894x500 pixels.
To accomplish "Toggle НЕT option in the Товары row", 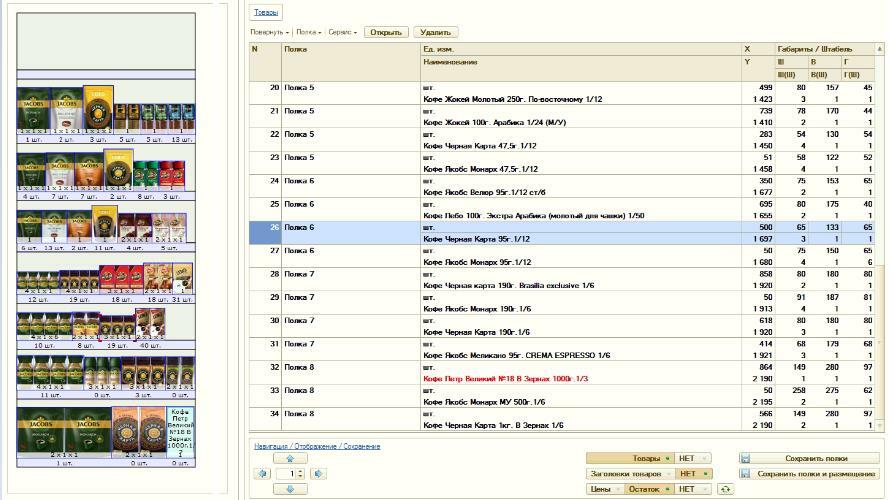I will point(692,458).
